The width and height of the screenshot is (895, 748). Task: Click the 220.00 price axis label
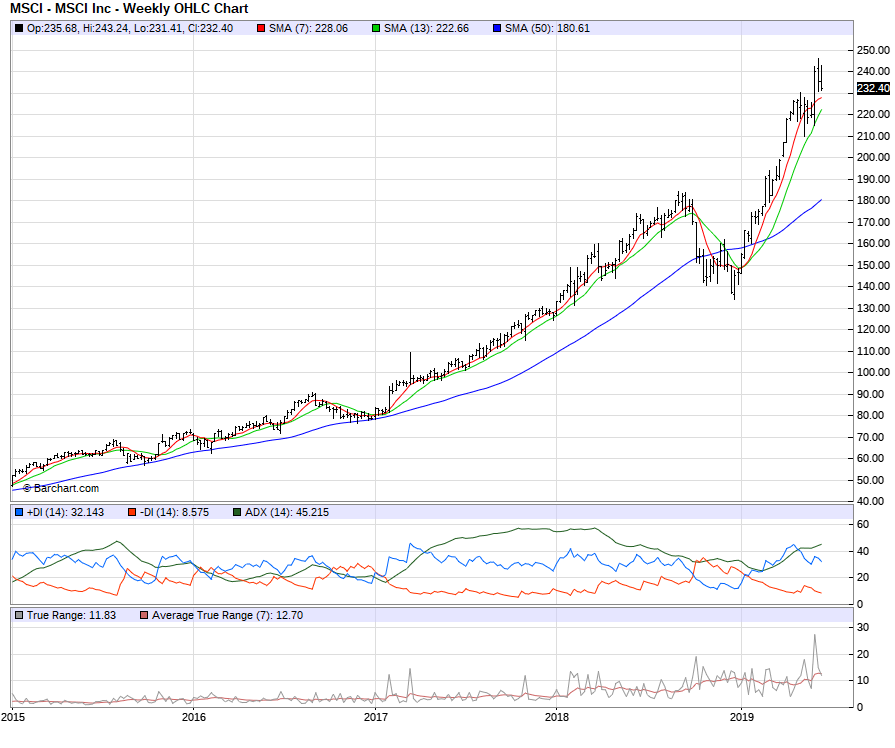click(x=873, y=114)
